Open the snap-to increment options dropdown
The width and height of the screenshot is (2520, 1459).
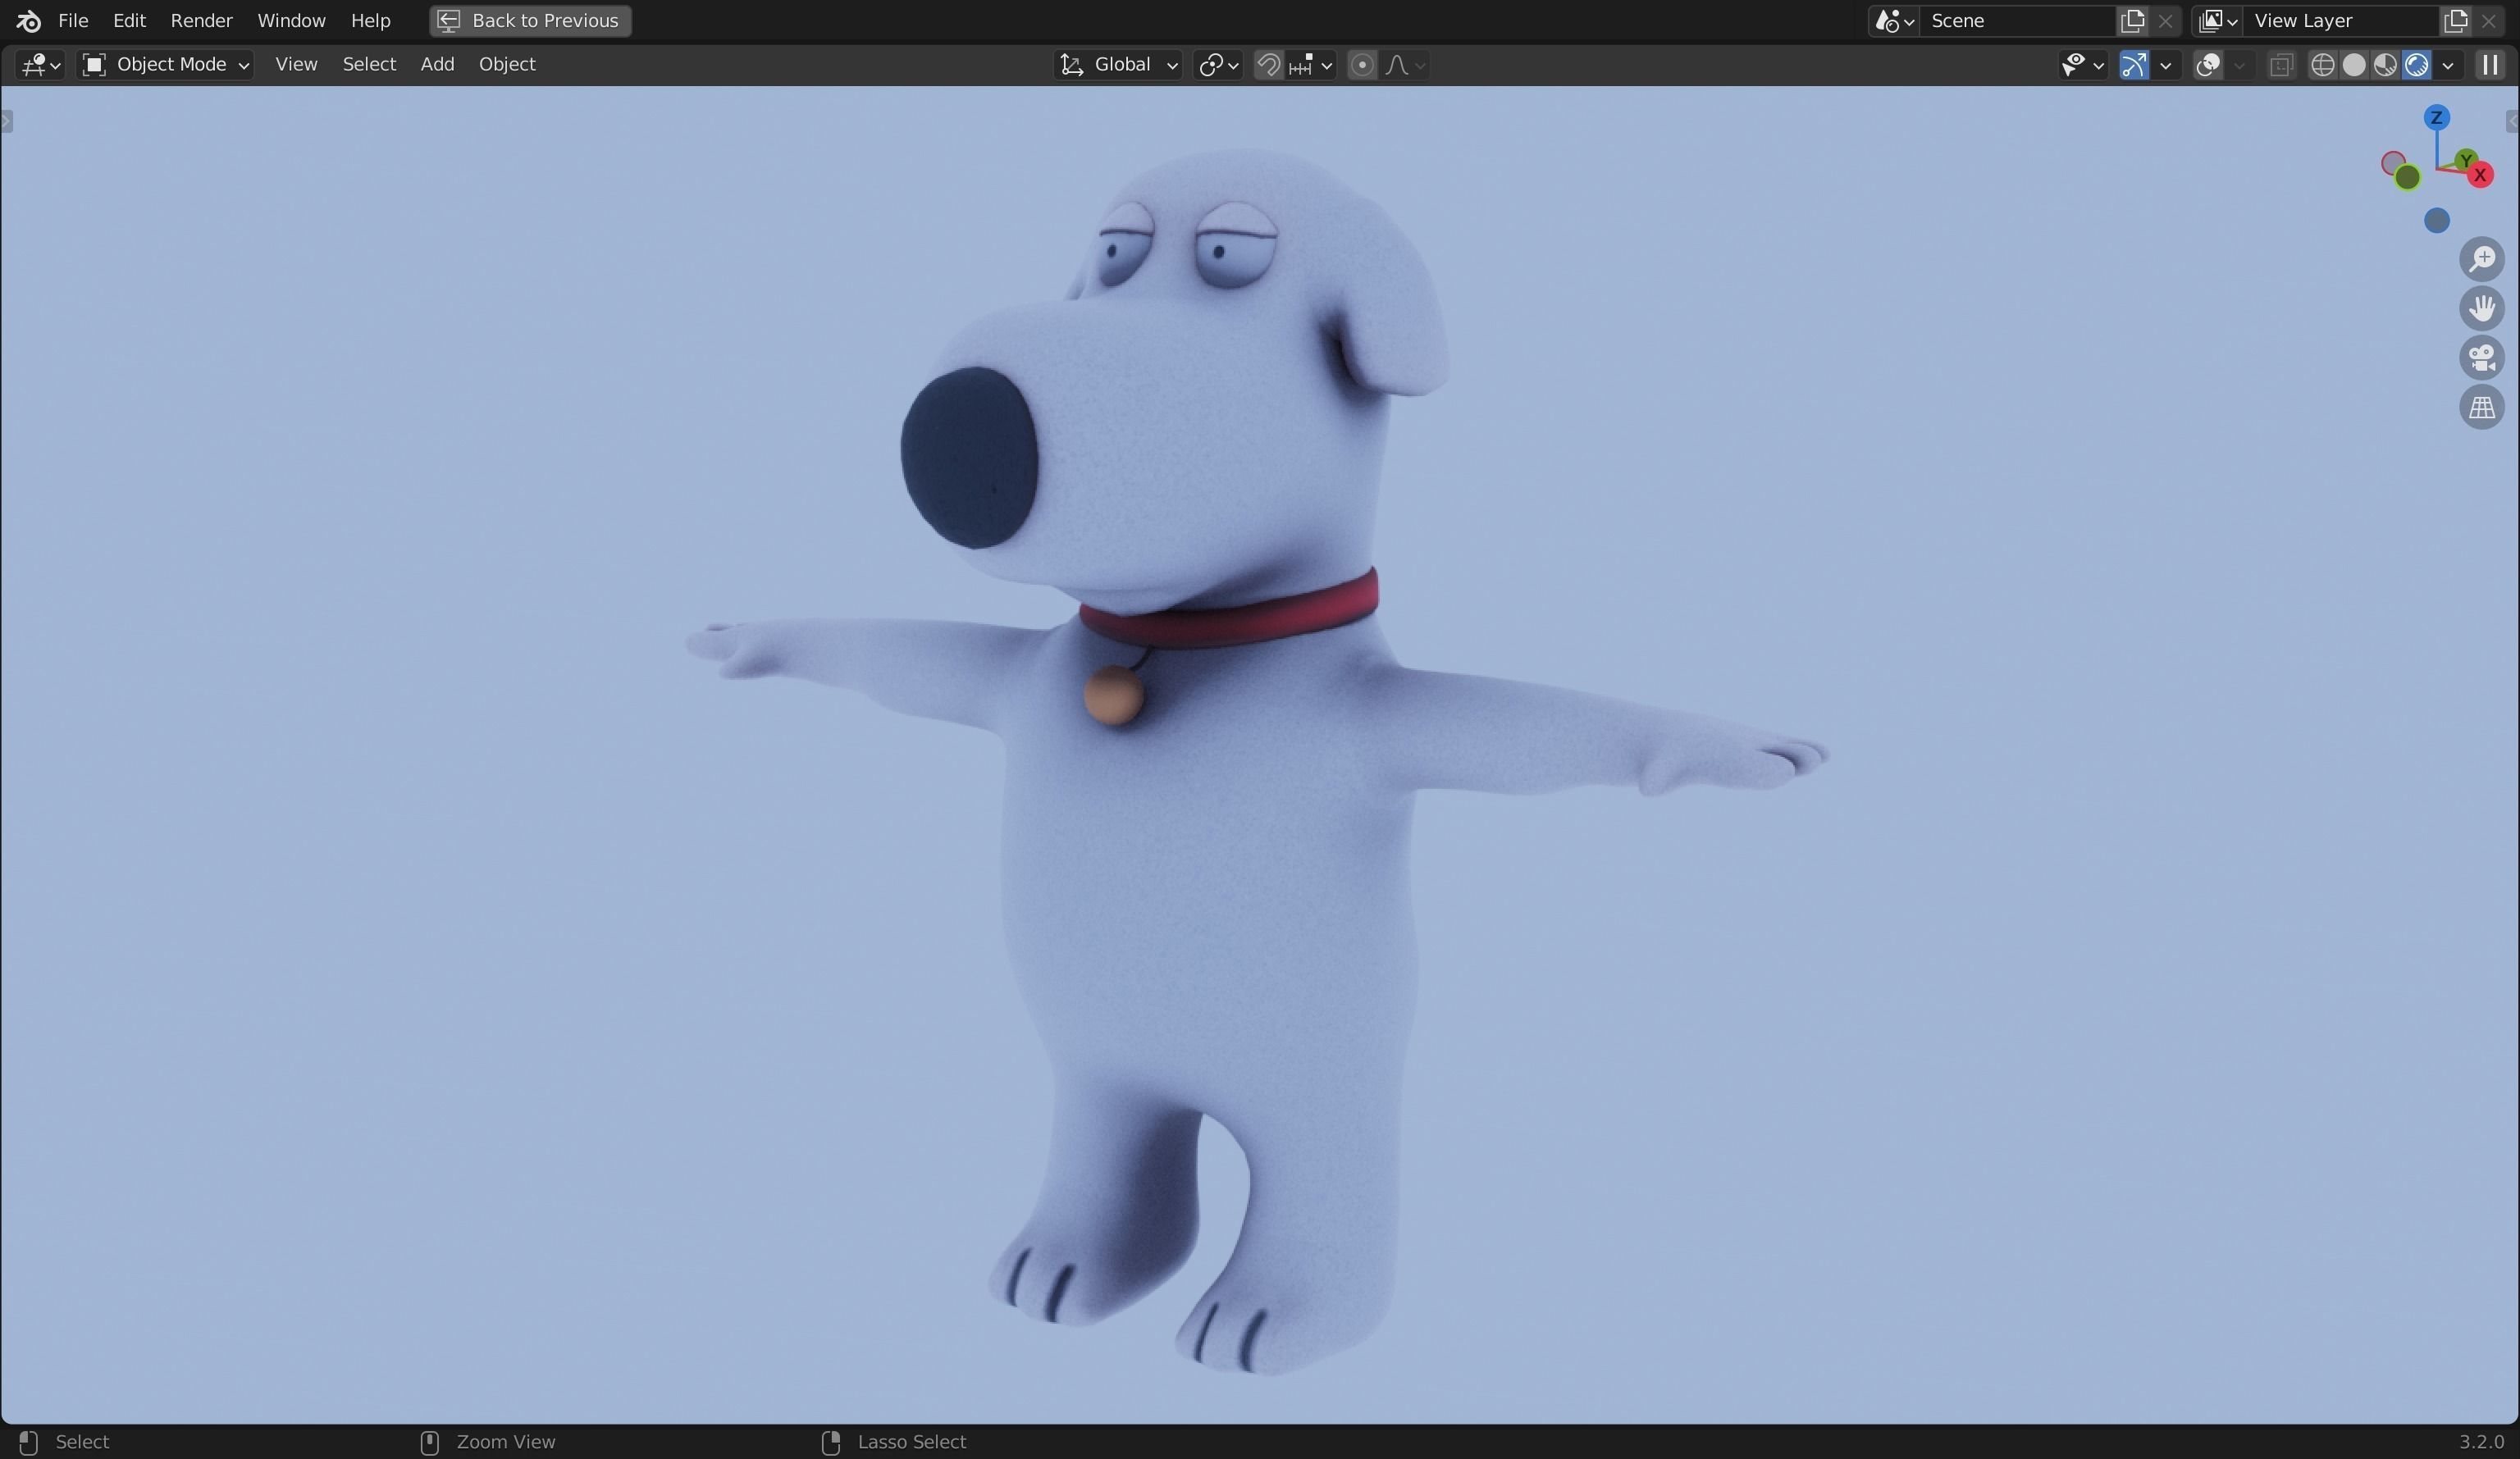pyautogui.click(x=1311, y=65)
